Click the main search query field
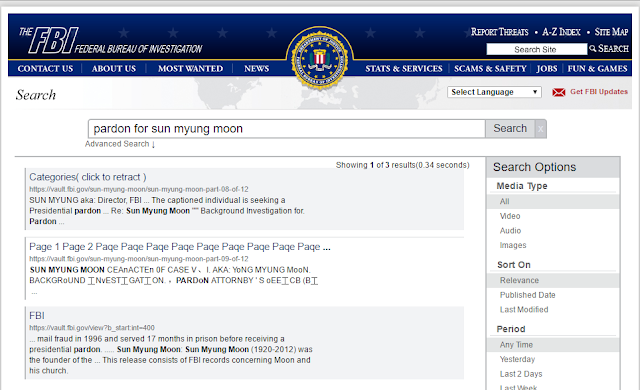This screenshot has width=640, height=390. pos(287,129)
